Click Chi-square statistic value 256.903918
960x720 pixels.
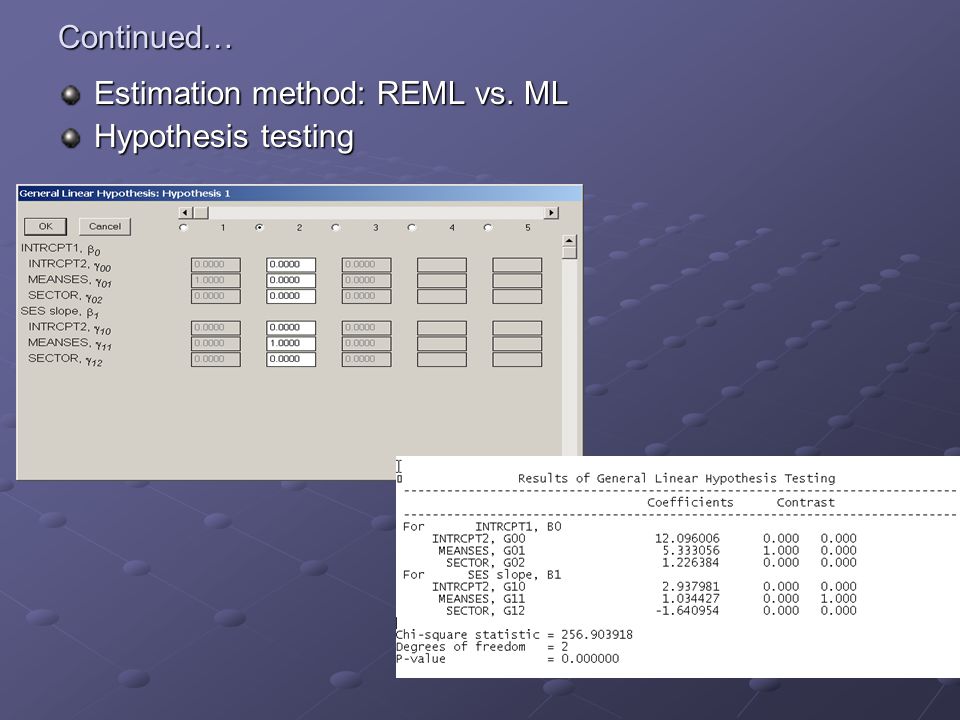tap(597, 635)
